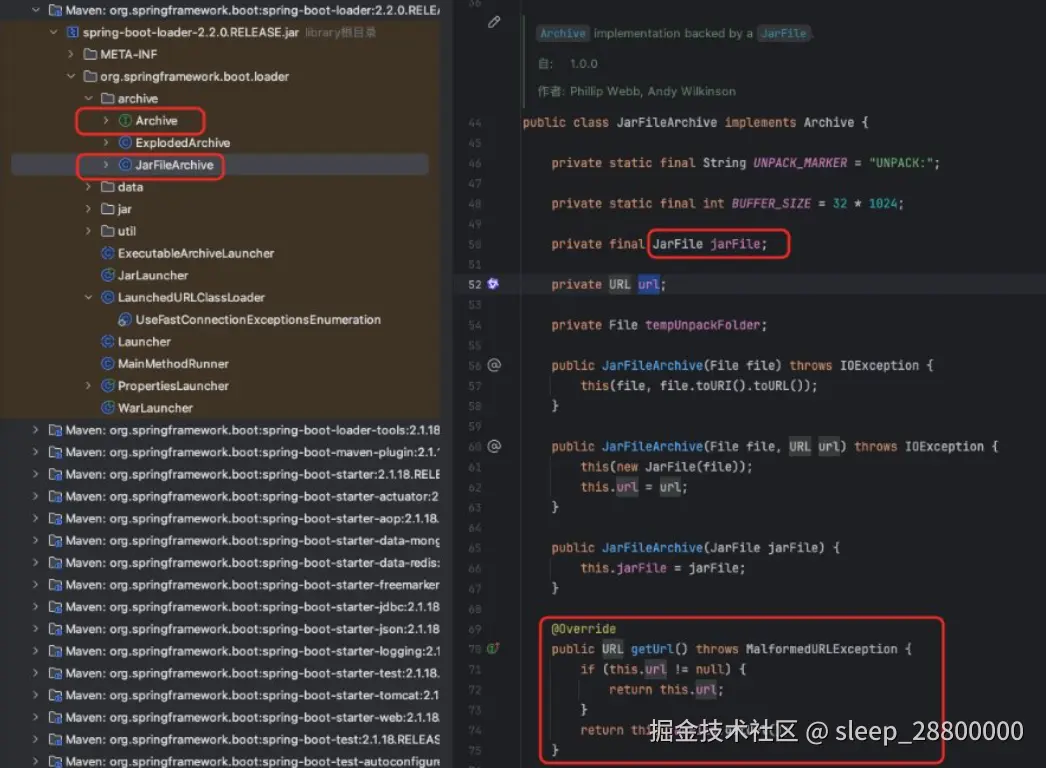The image size is (1046, 768).
Task: Expand Maven spring-boot-starter-freemarker library
Action: (36, 585)
